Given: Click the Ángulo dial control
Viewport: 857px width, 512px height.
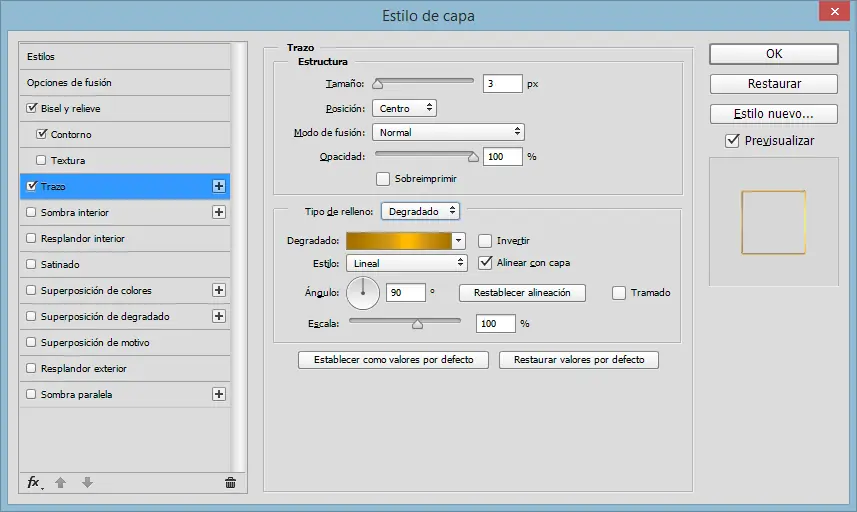Looking at the screenshot, I should tap(363, 293).
